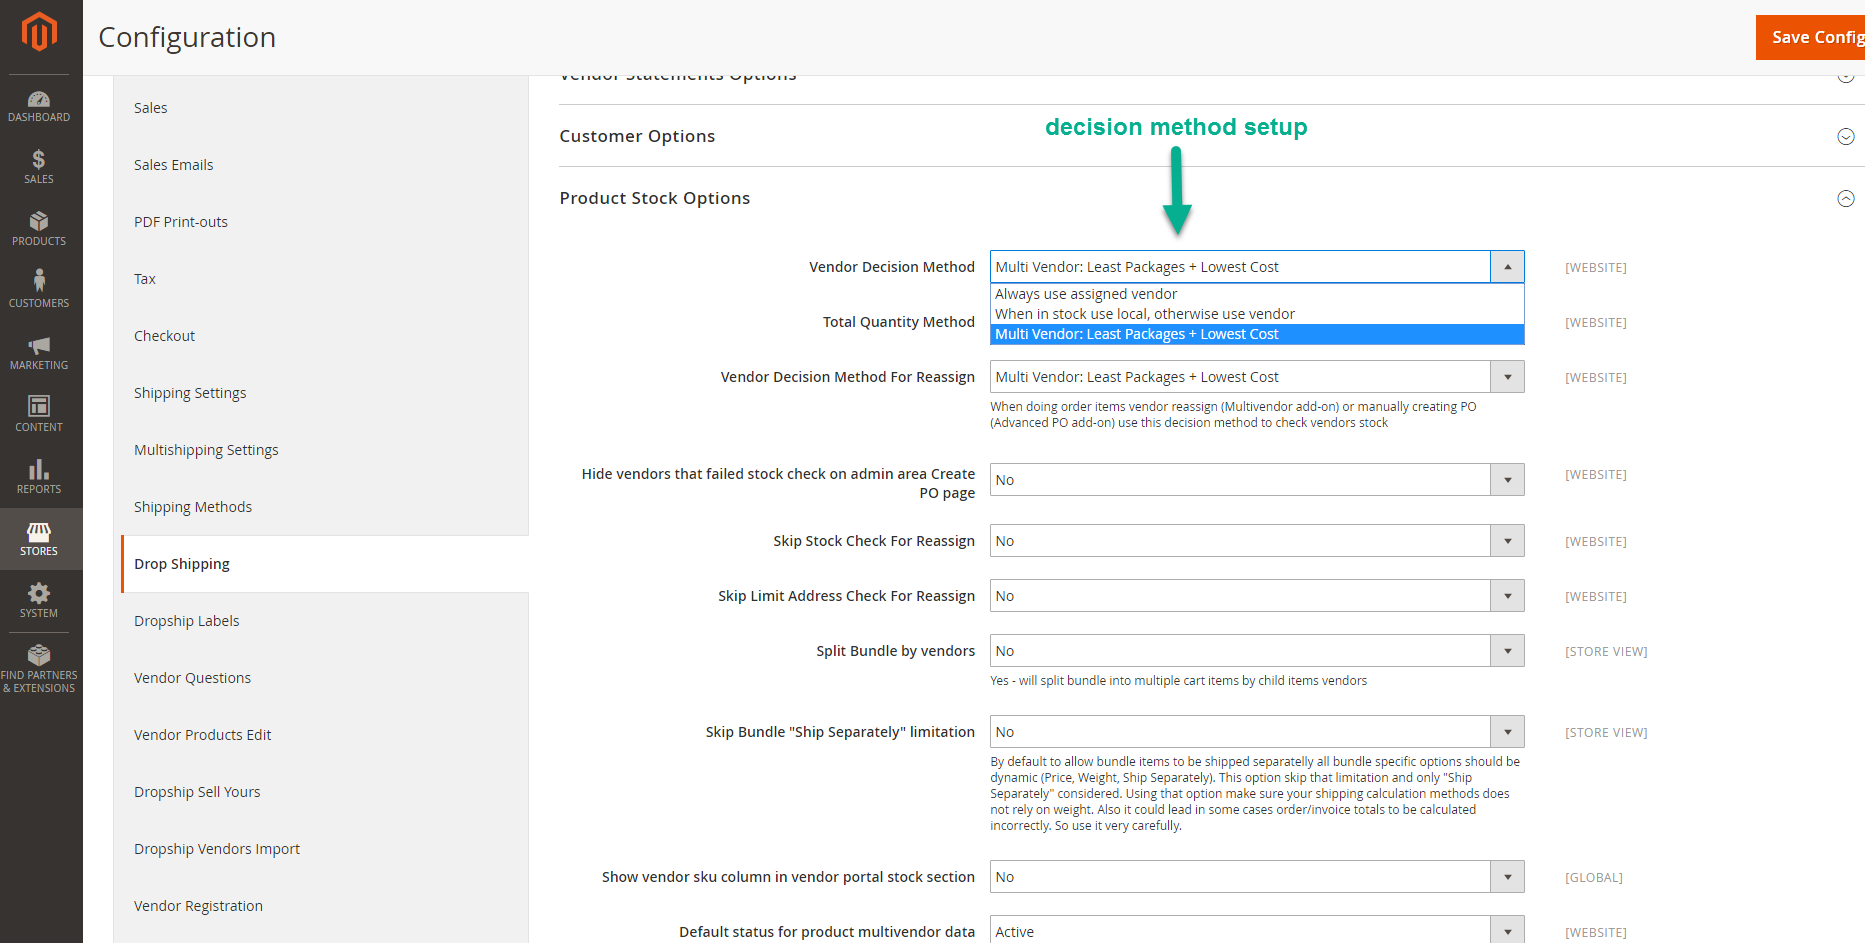Select 'Always use assigned vendor' option
Image resolution: width=1865 pixels, height=943 pixels.
click(x=1257, y=294)
